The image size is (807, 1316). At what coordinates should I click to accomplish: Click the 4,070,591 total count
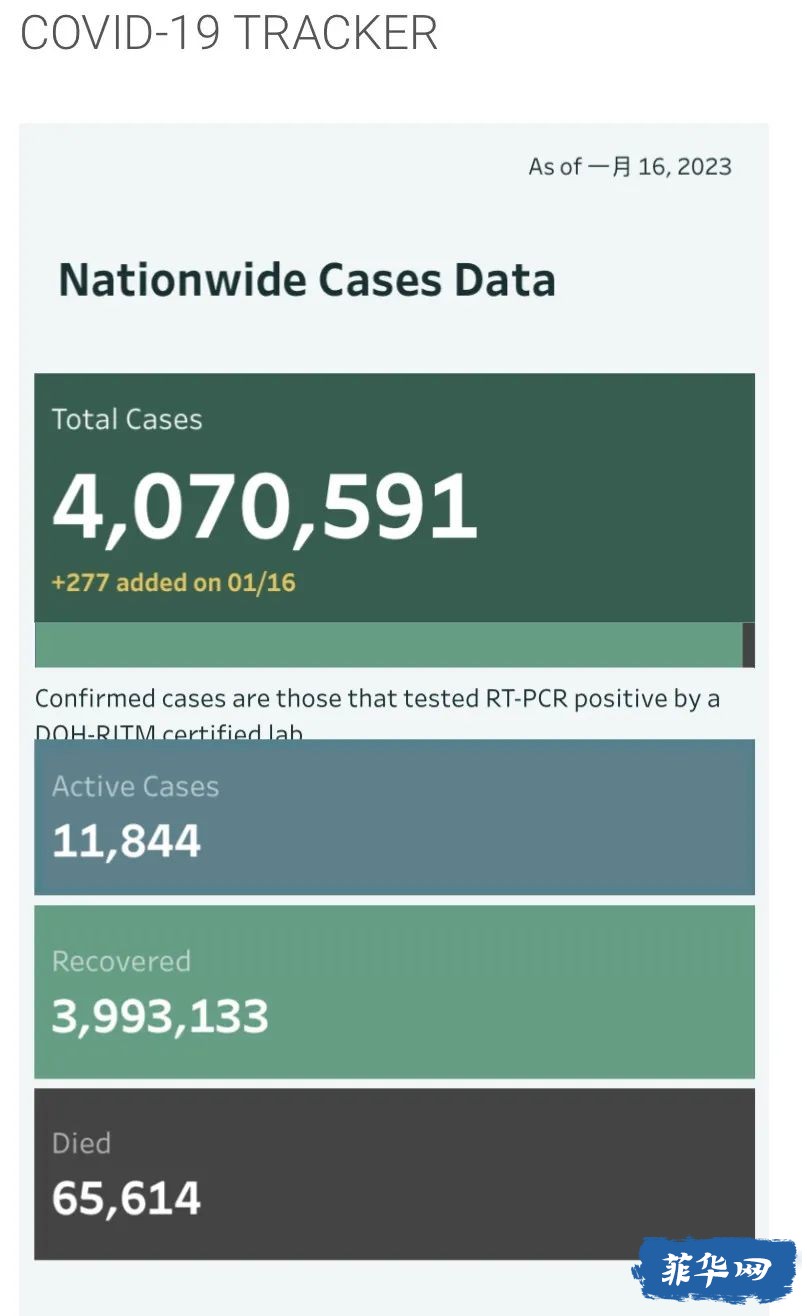pos(265,507)
